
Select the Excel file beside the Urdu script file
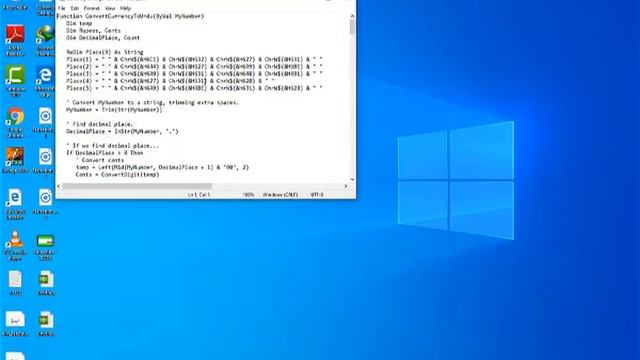(45, 323)
